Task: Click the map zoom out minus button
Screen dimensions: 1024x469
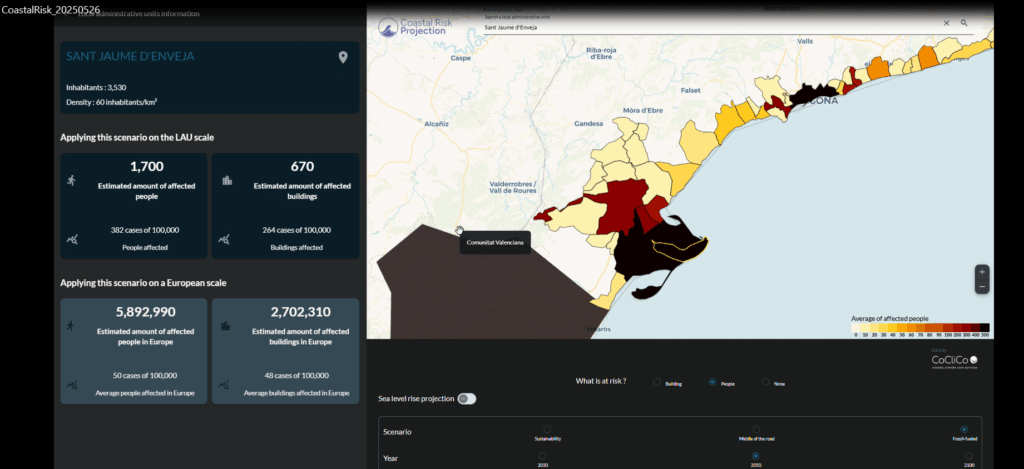Action: 982,286
